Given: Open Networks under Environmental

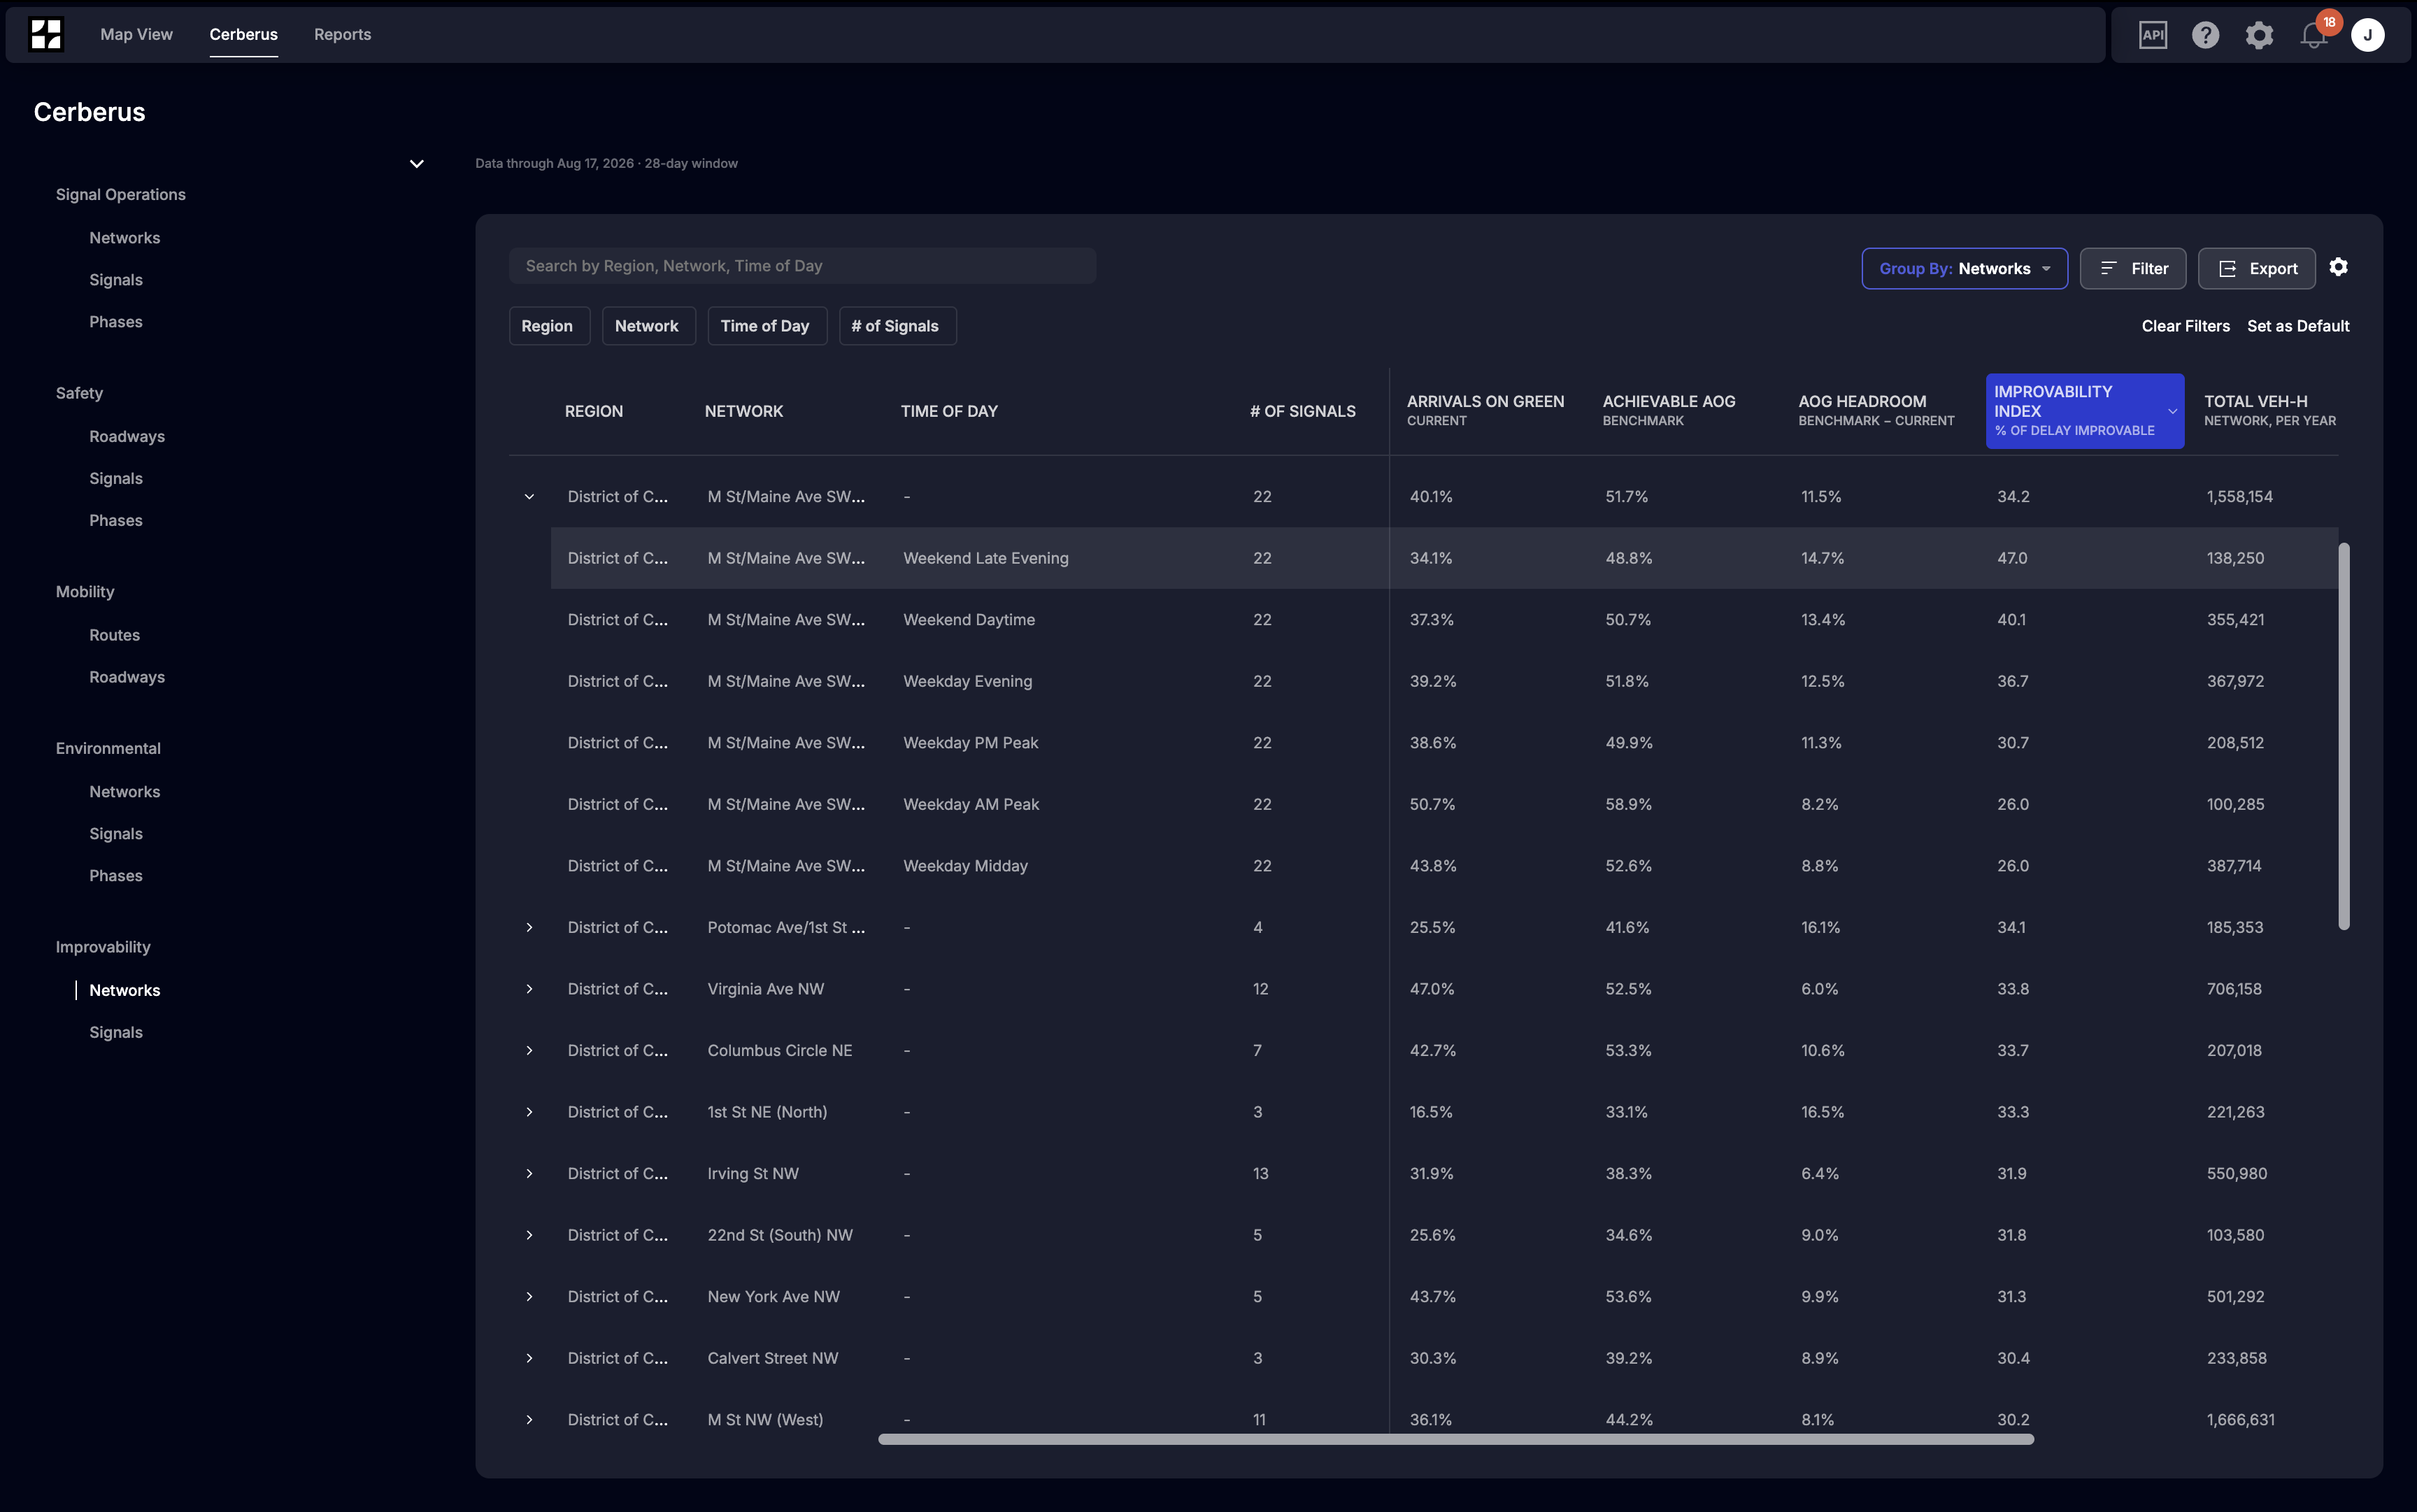Looking at the screenshot, I should coord(124,792).
